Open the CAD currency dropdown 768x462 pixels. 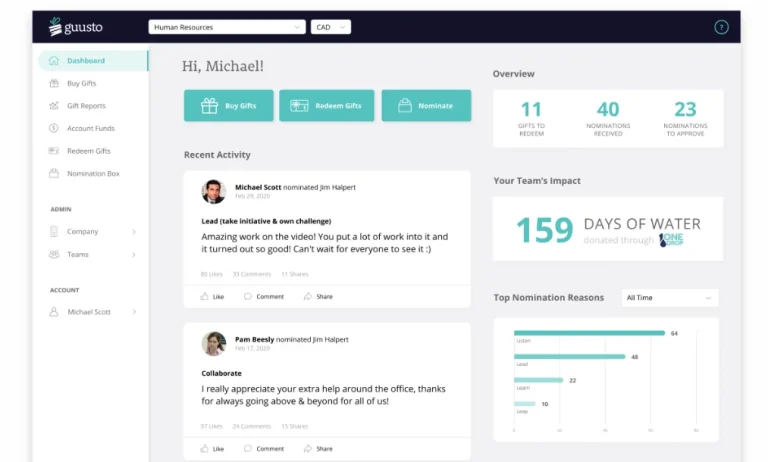click(x=331, y=27)
